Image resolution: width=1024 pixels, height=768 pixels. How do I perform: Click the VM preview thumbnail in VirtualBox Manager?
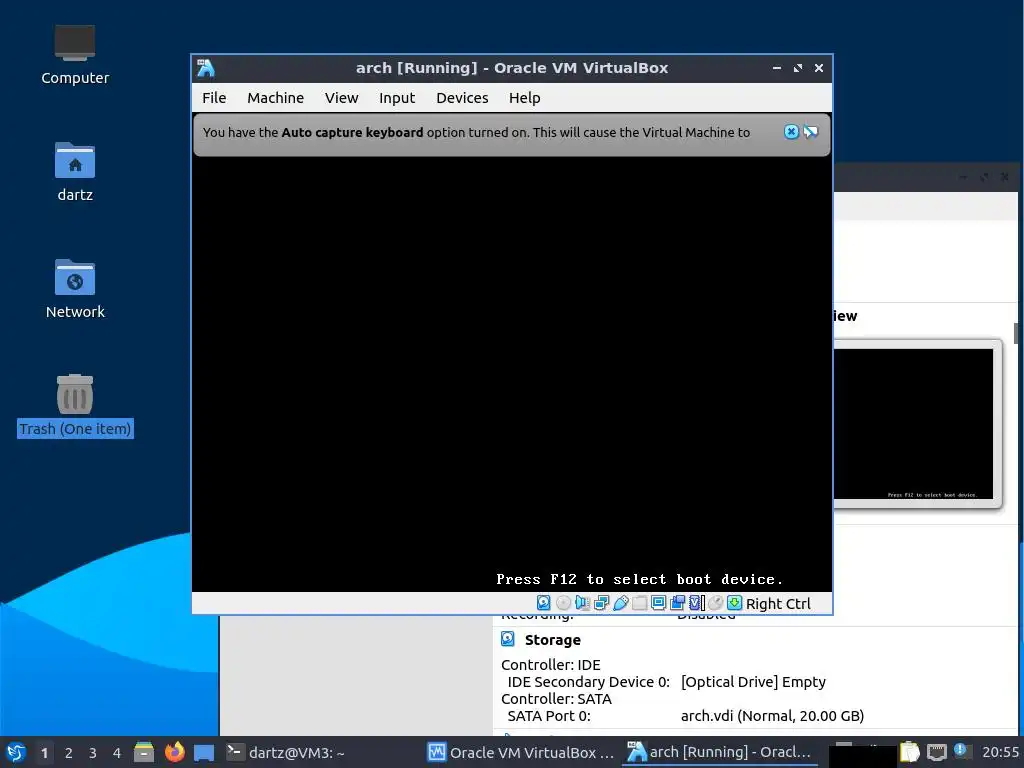(x=914, y=424)
